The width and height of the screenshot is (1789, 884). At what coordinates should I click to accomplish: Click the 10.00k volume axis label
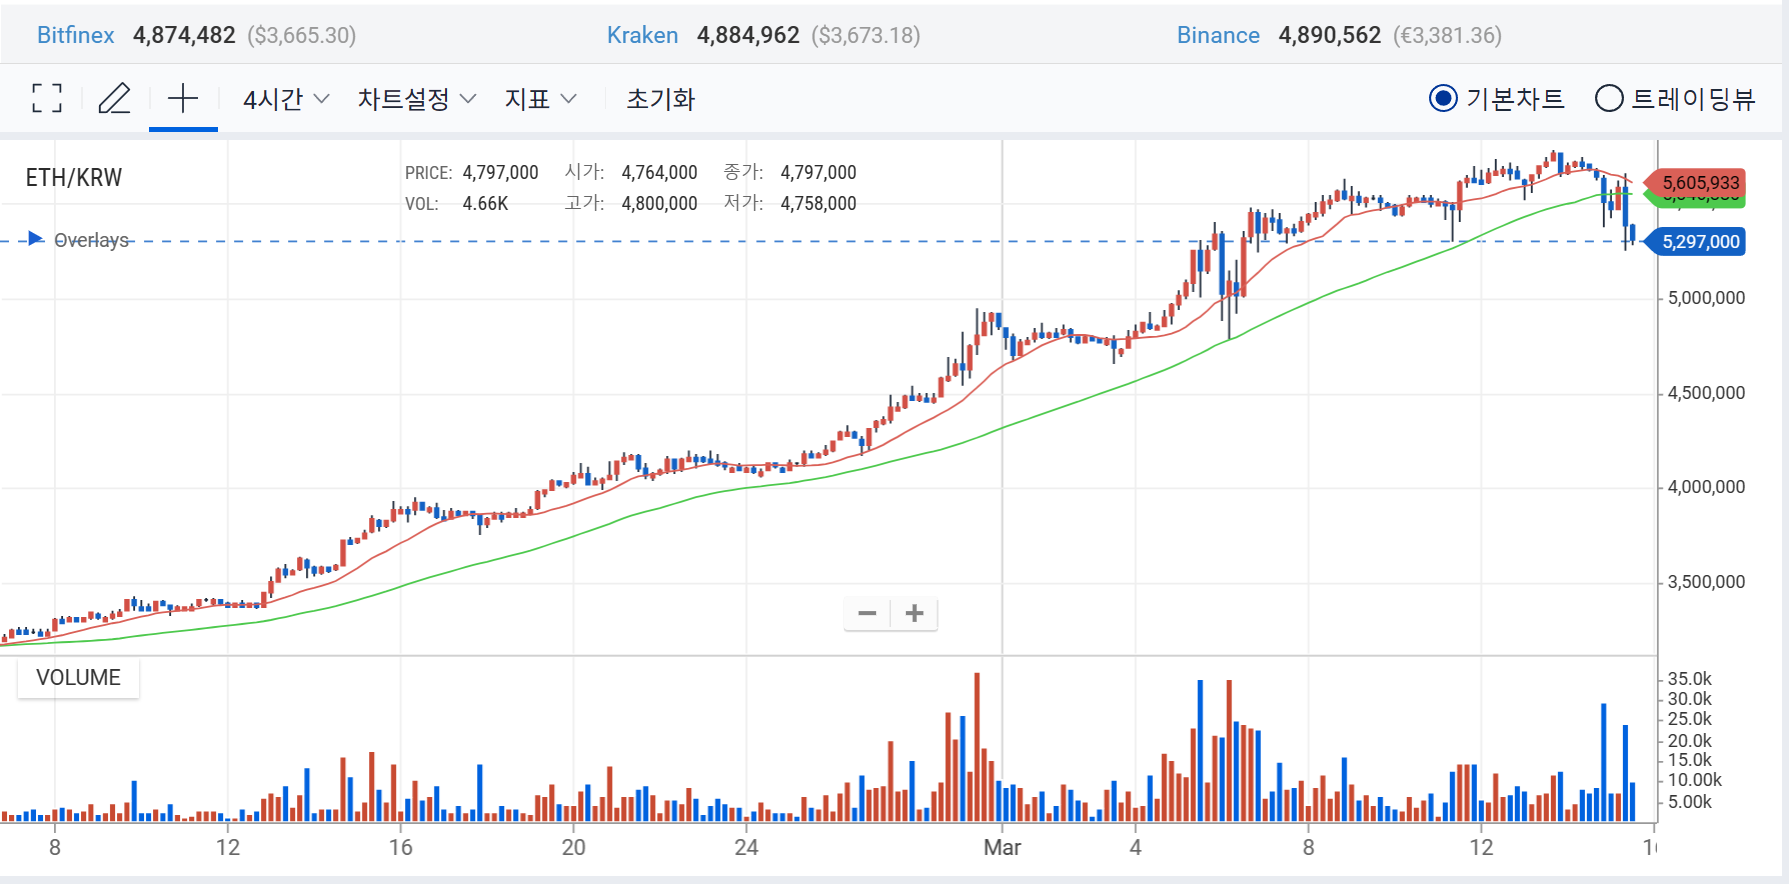1695,780
